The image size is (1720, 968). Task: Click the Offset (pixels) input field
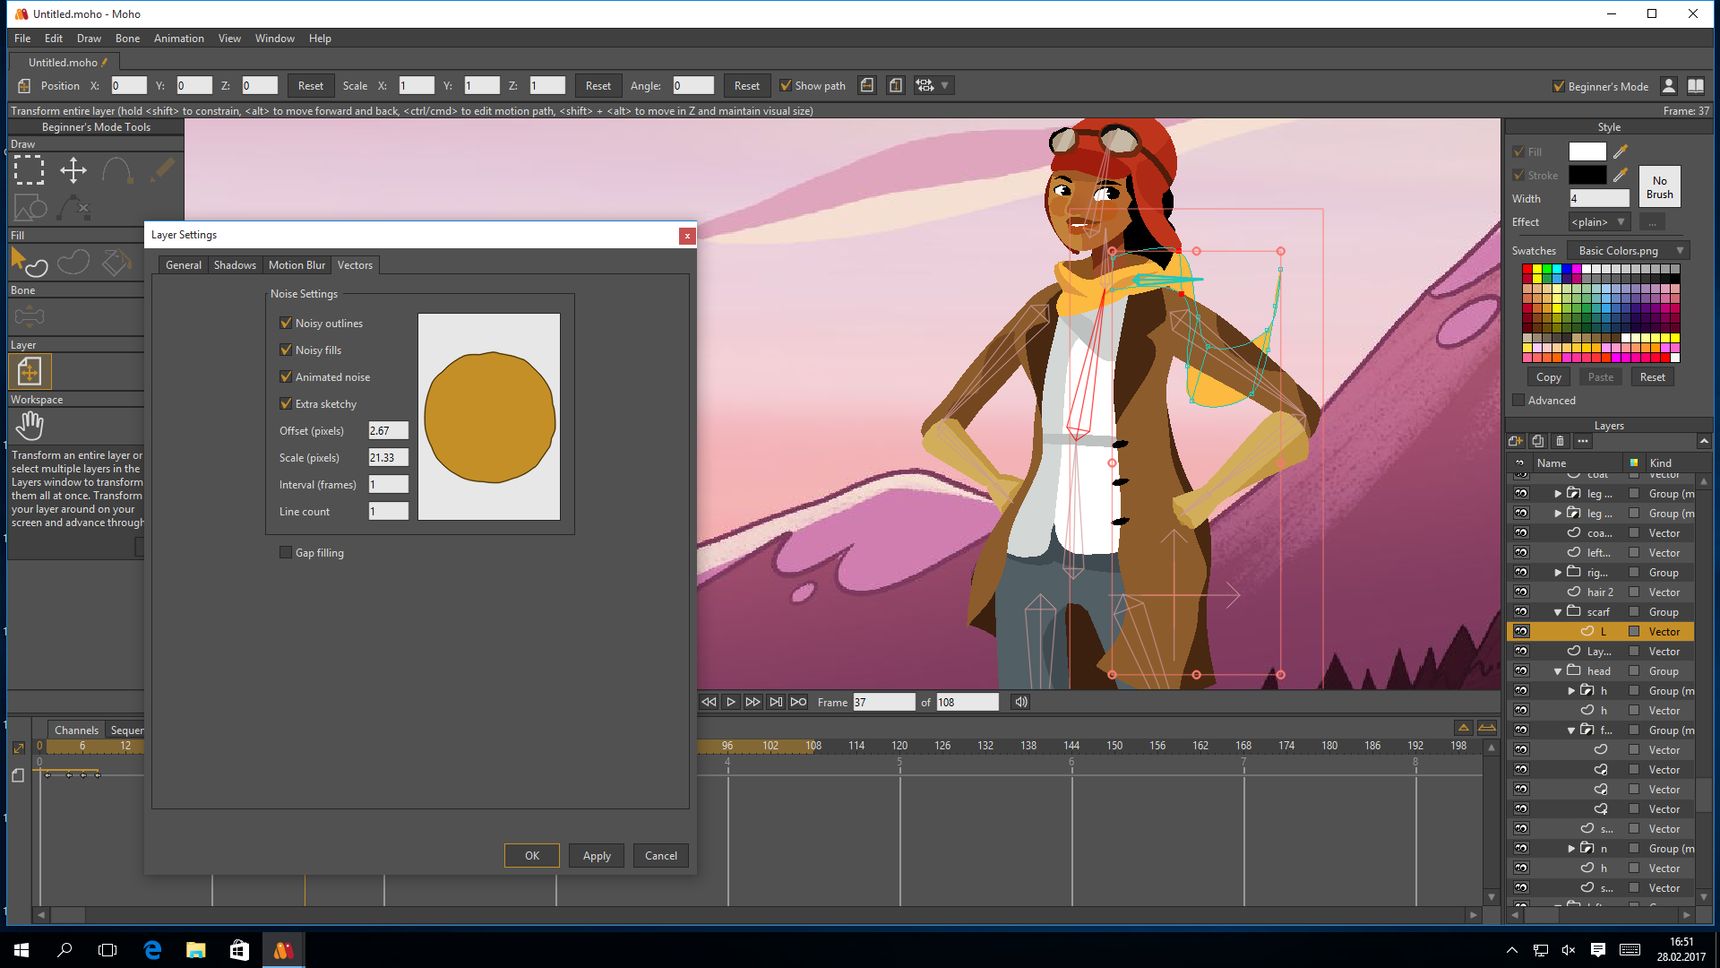point(388,431)
